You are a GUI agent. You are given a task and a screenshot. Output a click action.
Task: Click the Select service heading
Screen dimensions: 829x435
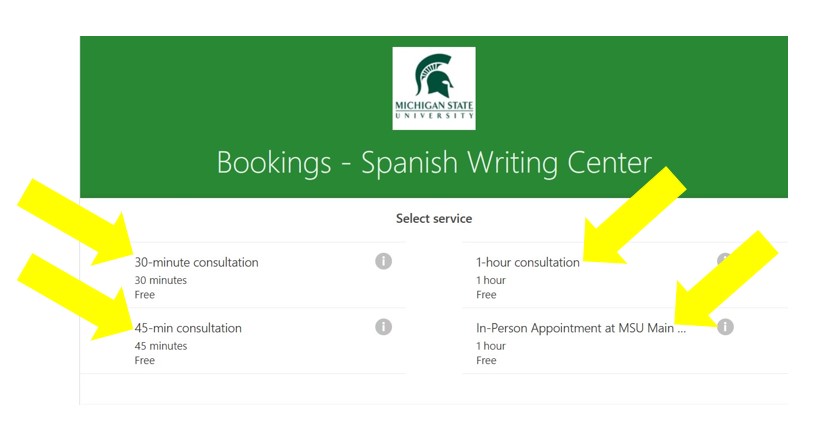[434, 218]
